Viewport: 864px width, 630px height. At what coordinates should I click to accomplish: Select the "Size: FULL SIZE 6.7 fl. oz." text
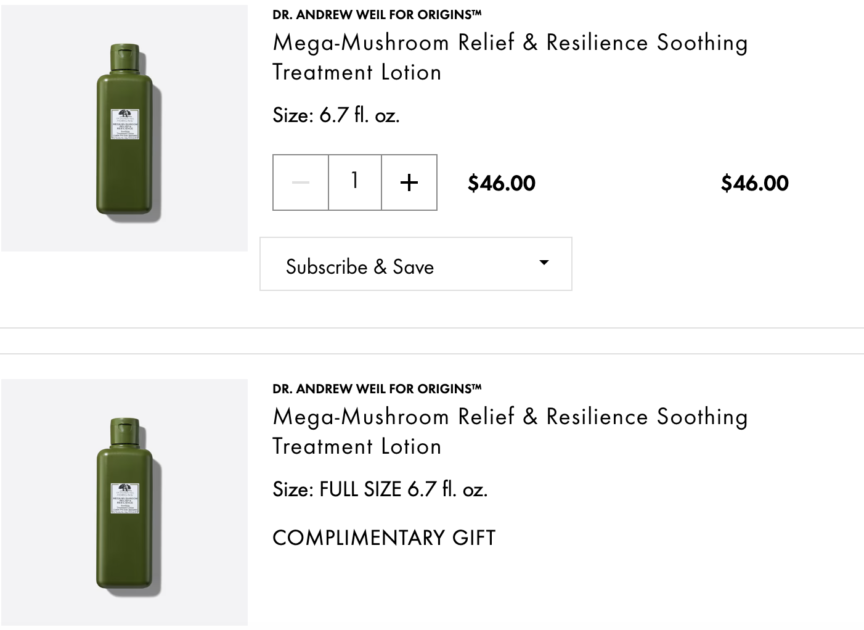[380, 489]
